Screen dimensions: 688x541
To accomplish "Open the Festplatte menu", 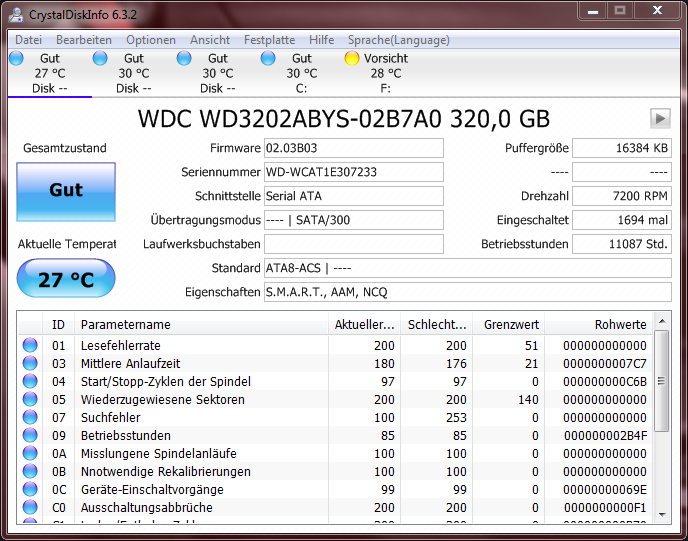I will [x=269, y=40].
